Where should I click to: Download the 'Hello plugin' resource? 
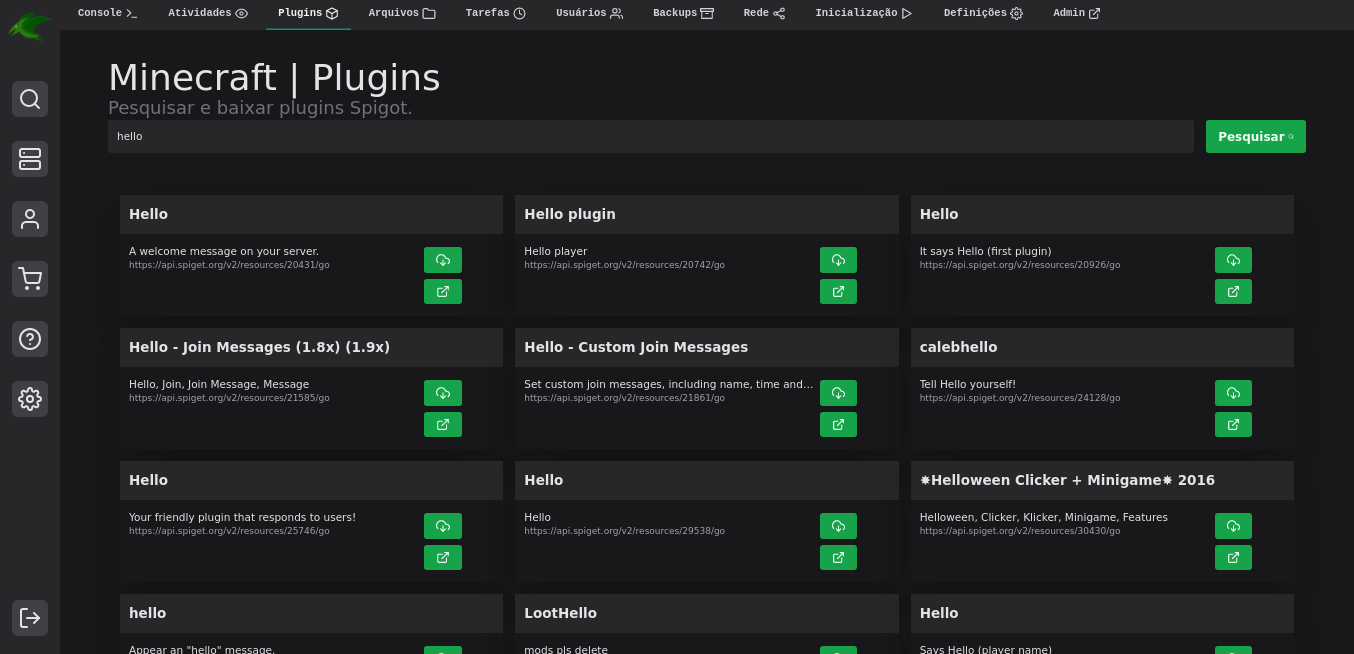point(838,260)
